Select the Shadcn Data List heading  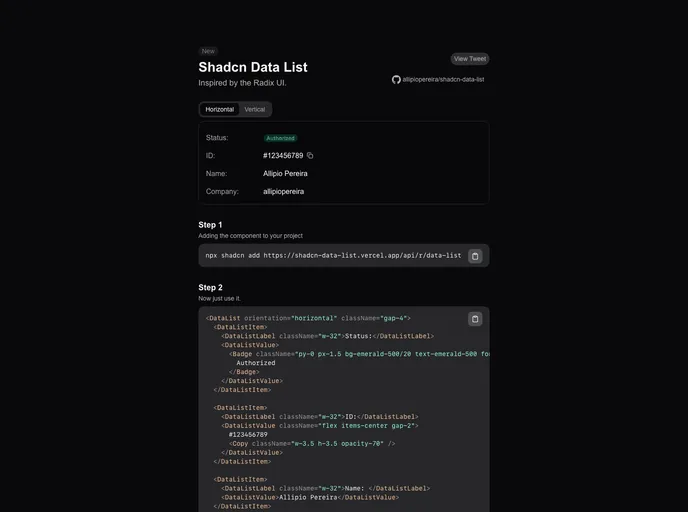pyautogui.click(x=253, y=67)
